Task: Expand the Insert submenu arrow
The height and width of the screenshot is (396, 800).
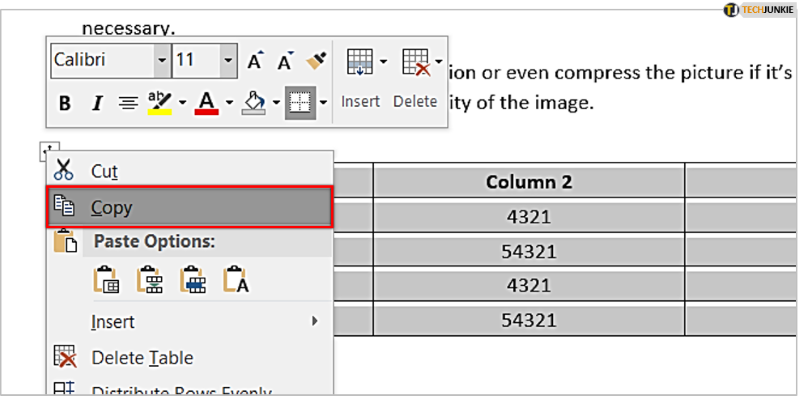Action: coord(315,321)
